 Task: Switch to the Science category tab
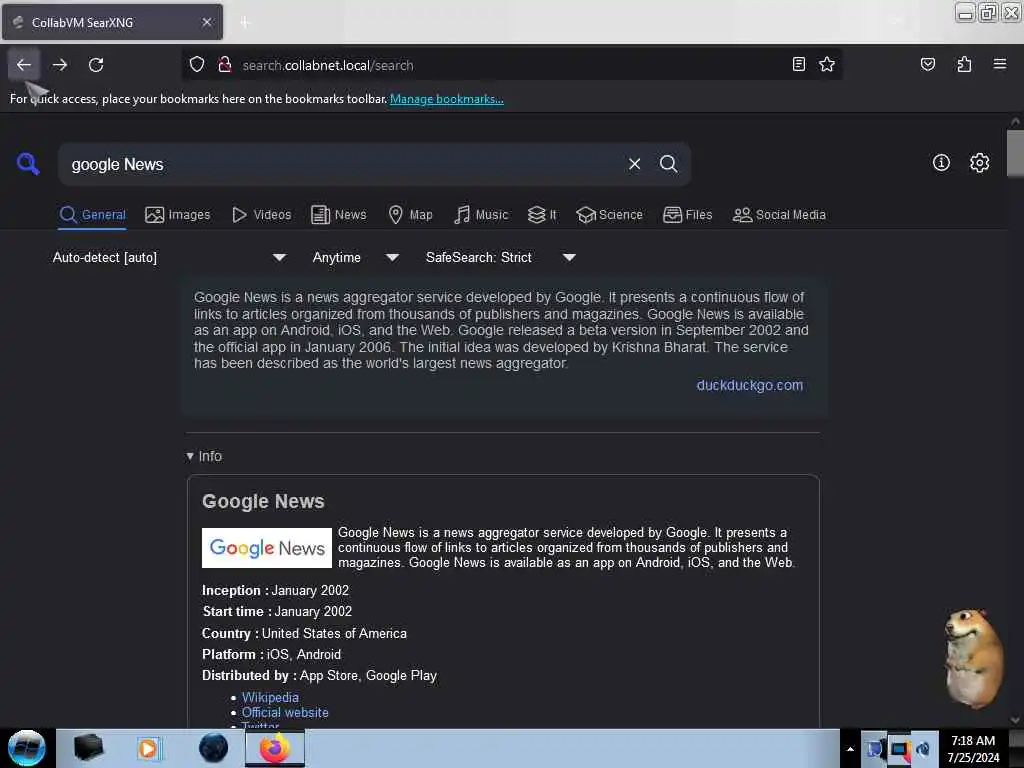[609, 215]
